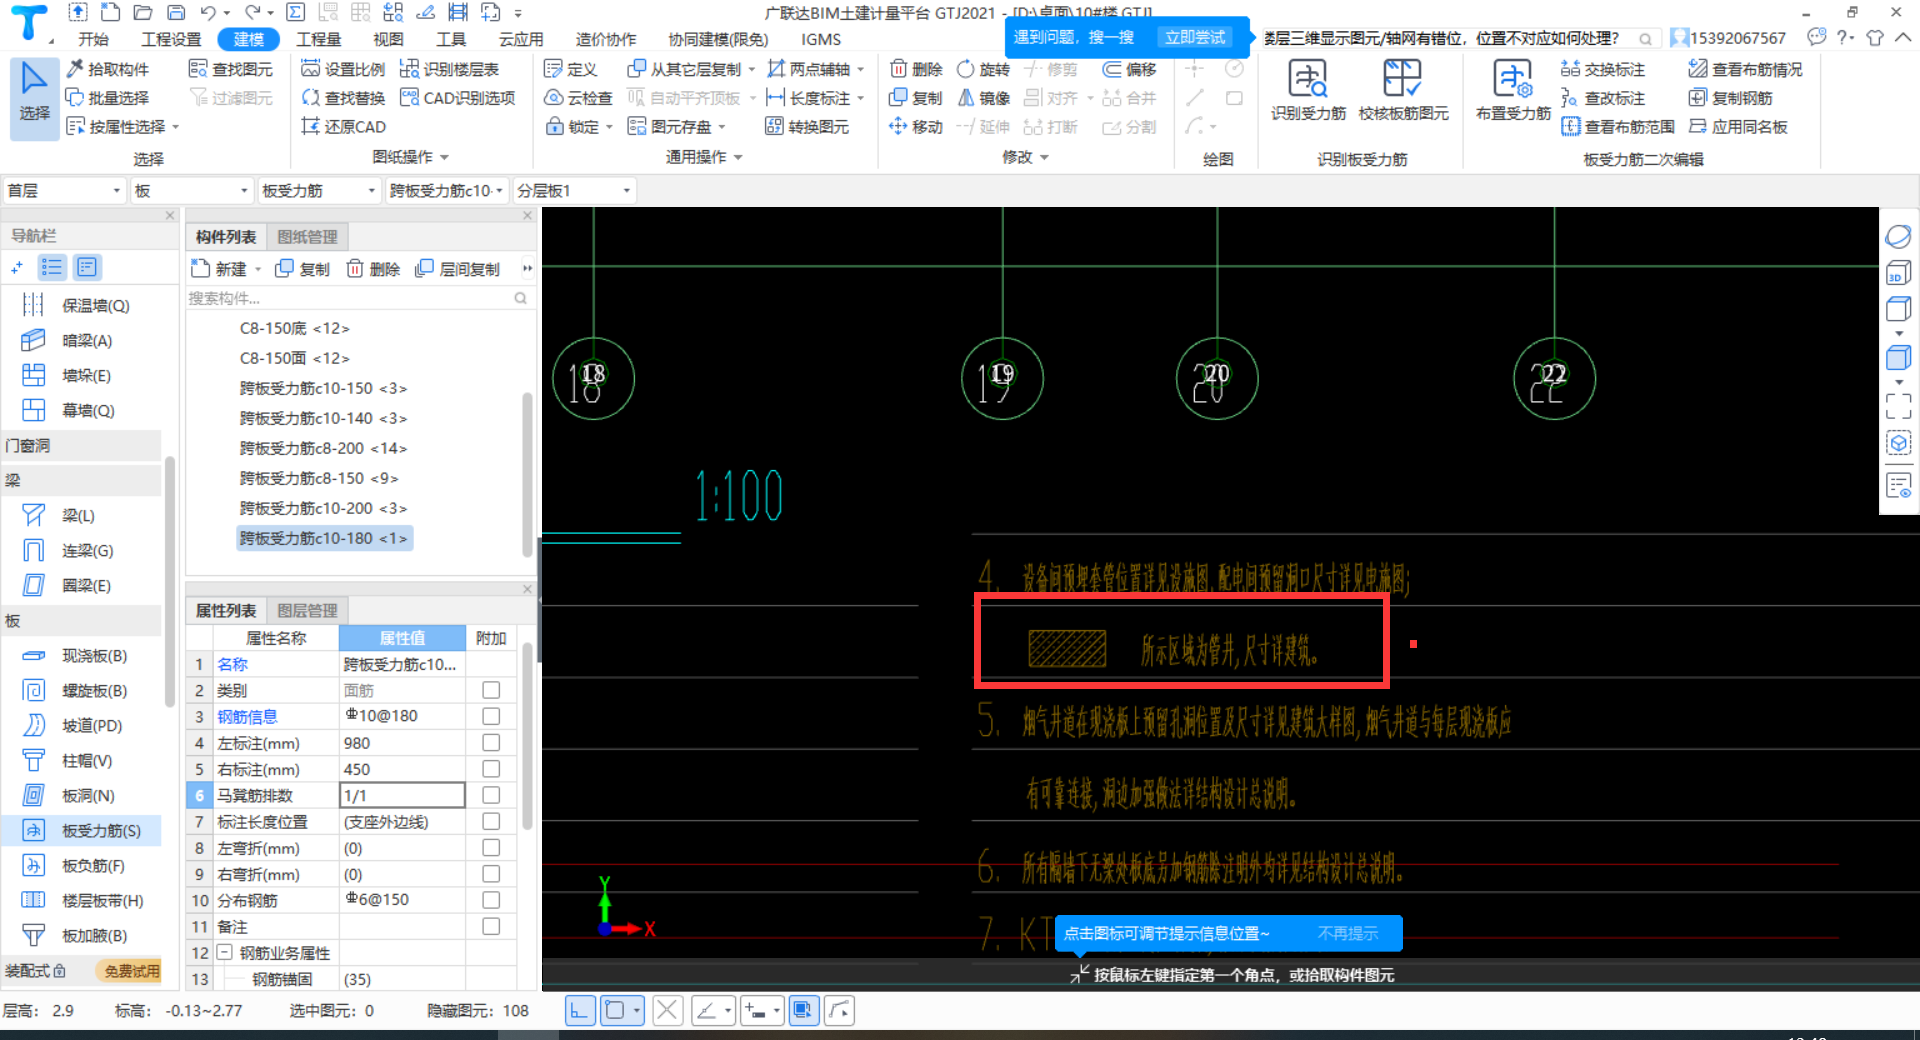
Task: Click the 镜像 tool
Action: (x=983, y=98)
